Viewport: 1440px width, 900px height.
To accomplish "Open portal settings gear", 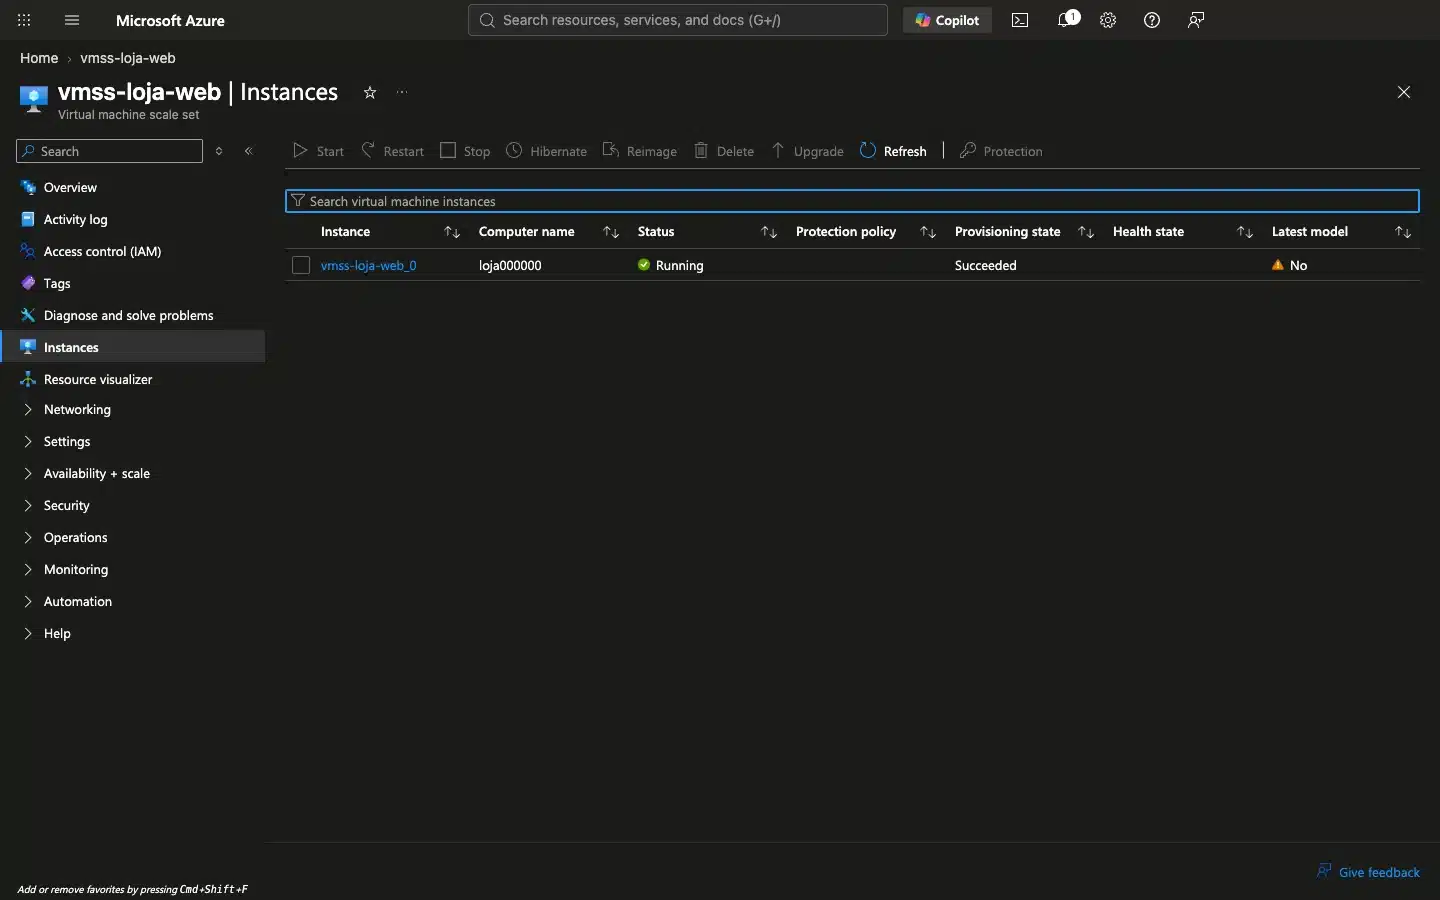I will pyautogui.click(x=1108, y=20).
